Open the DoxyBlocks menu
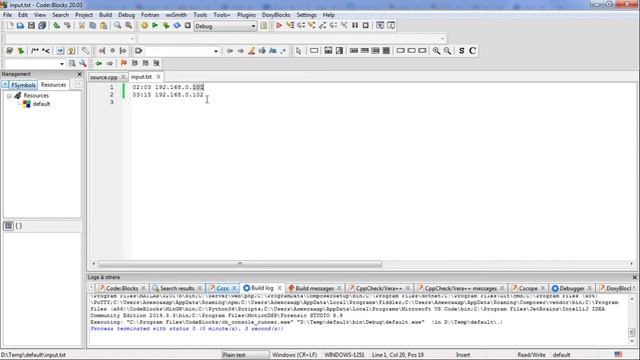Viewport: 640px width, 360px height. point(276,15)
